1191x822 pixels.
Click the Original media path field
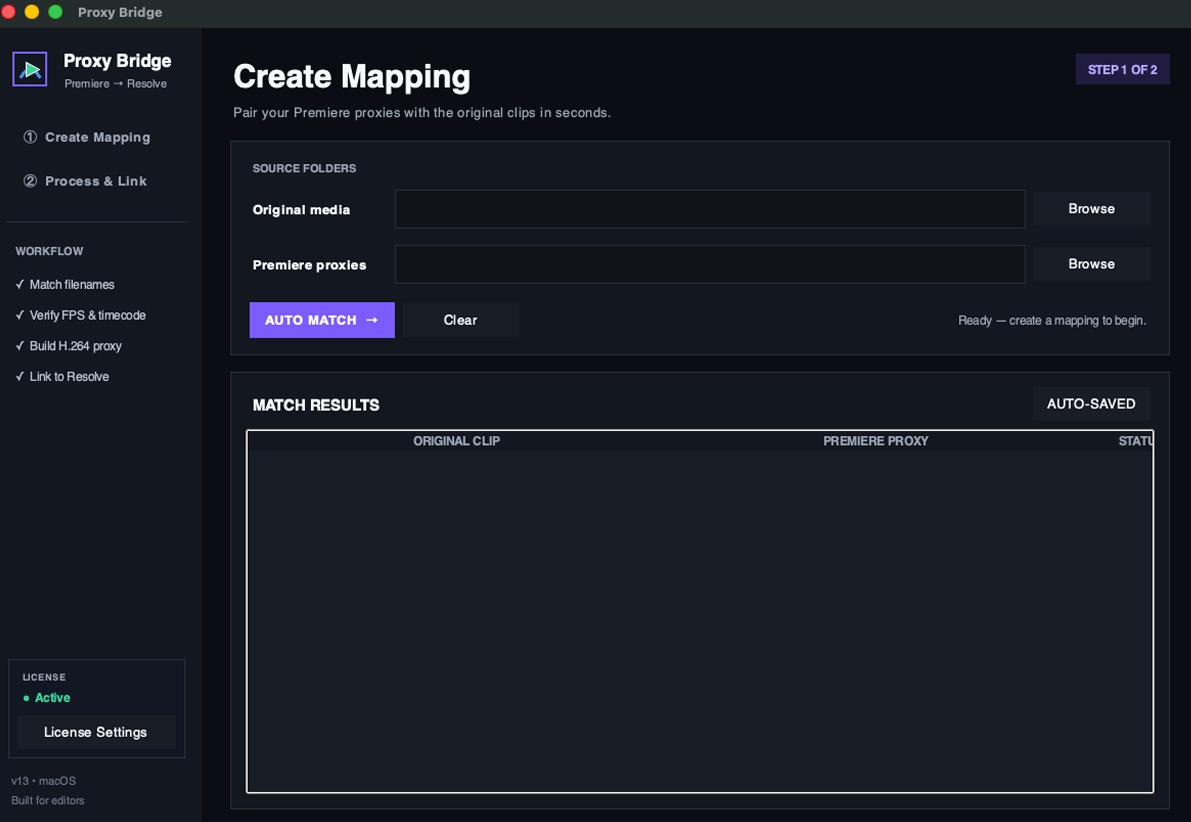[709, 209]
